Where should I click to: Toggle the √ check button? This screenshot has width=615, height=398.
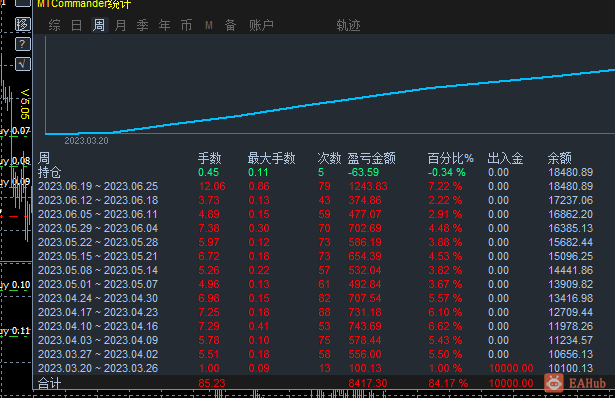23,64
